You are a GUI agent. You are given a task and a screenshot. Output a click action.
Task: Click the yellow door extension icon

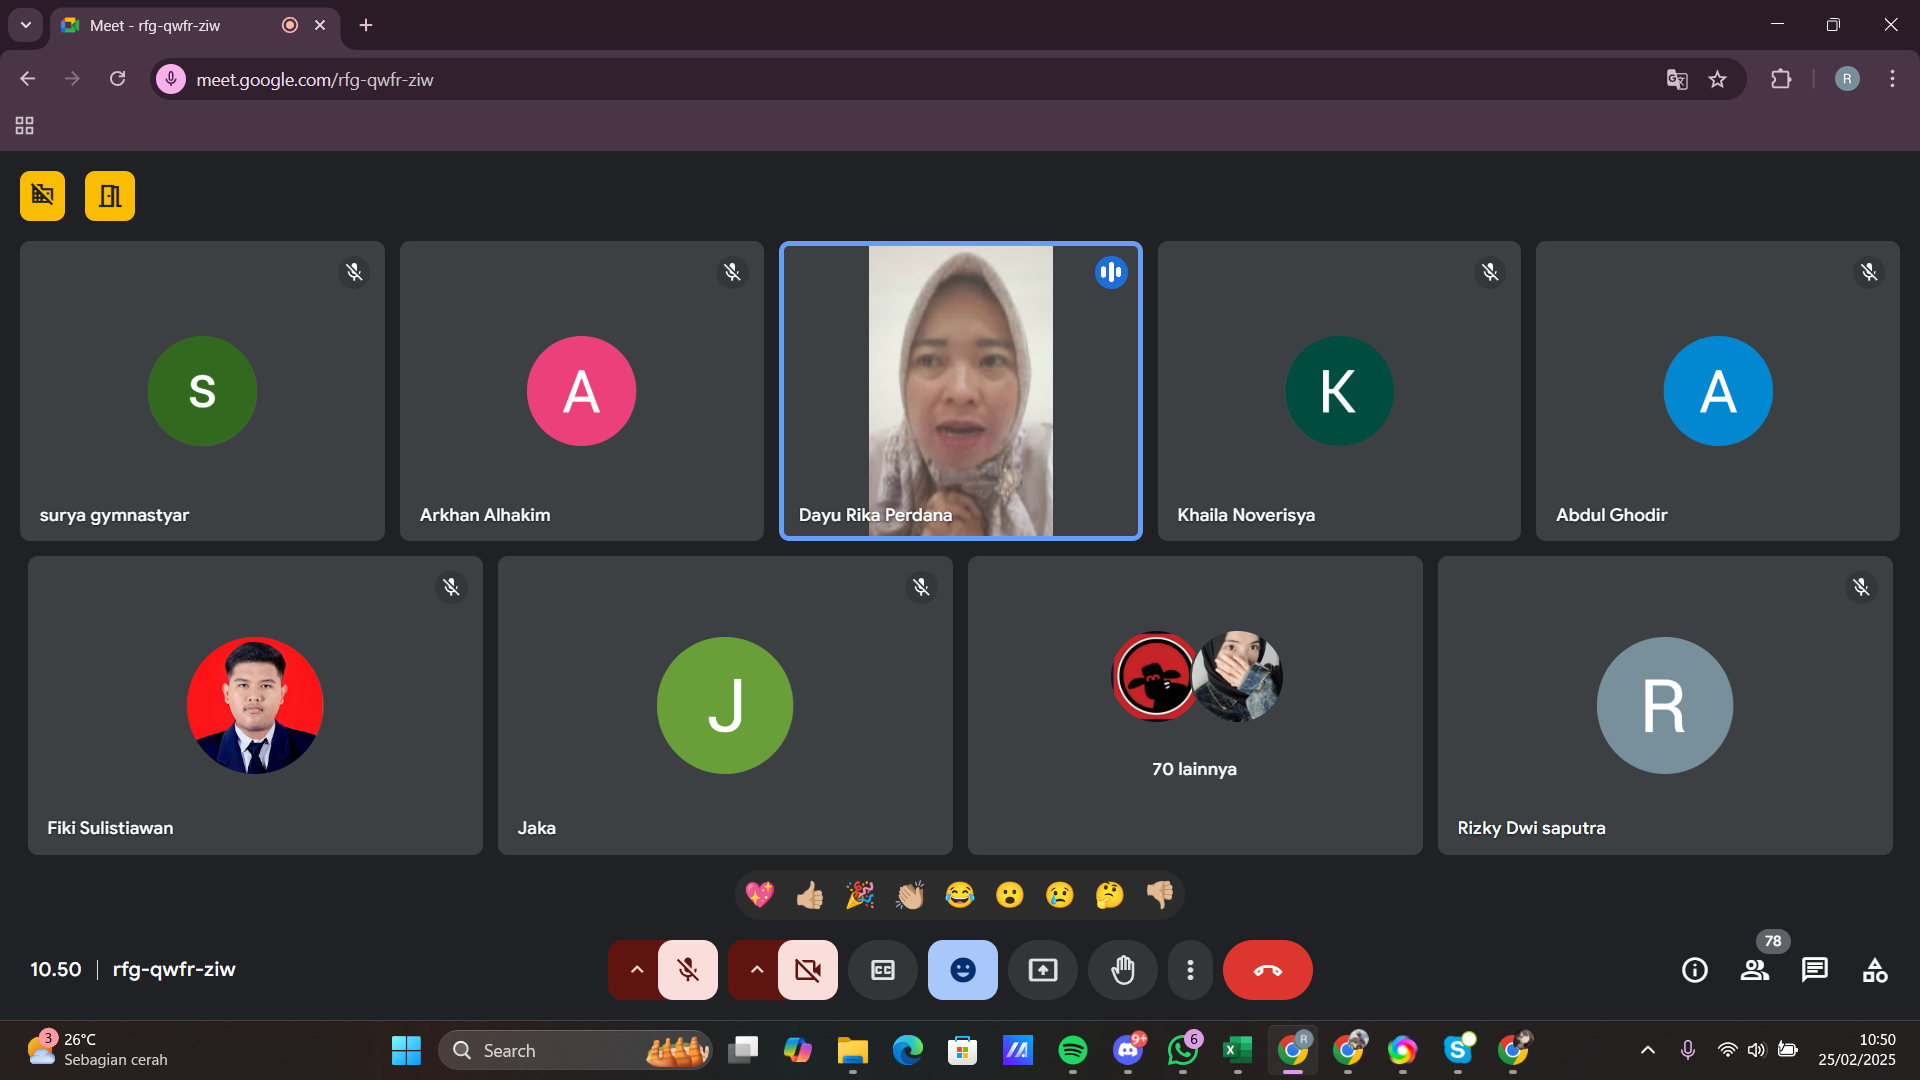click(x=110, y=196)
